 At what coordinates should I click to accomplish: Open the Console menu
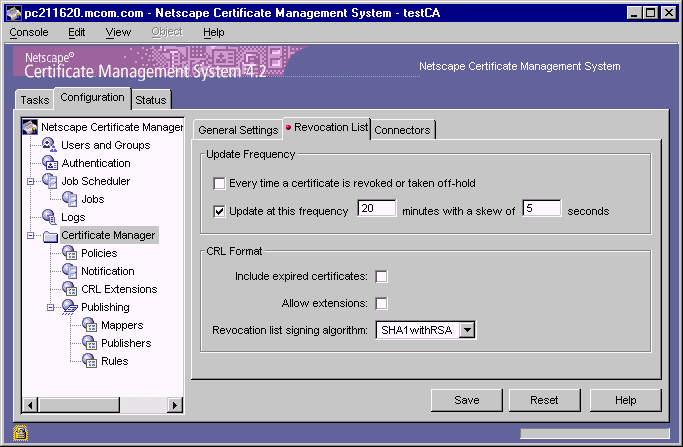29,32
